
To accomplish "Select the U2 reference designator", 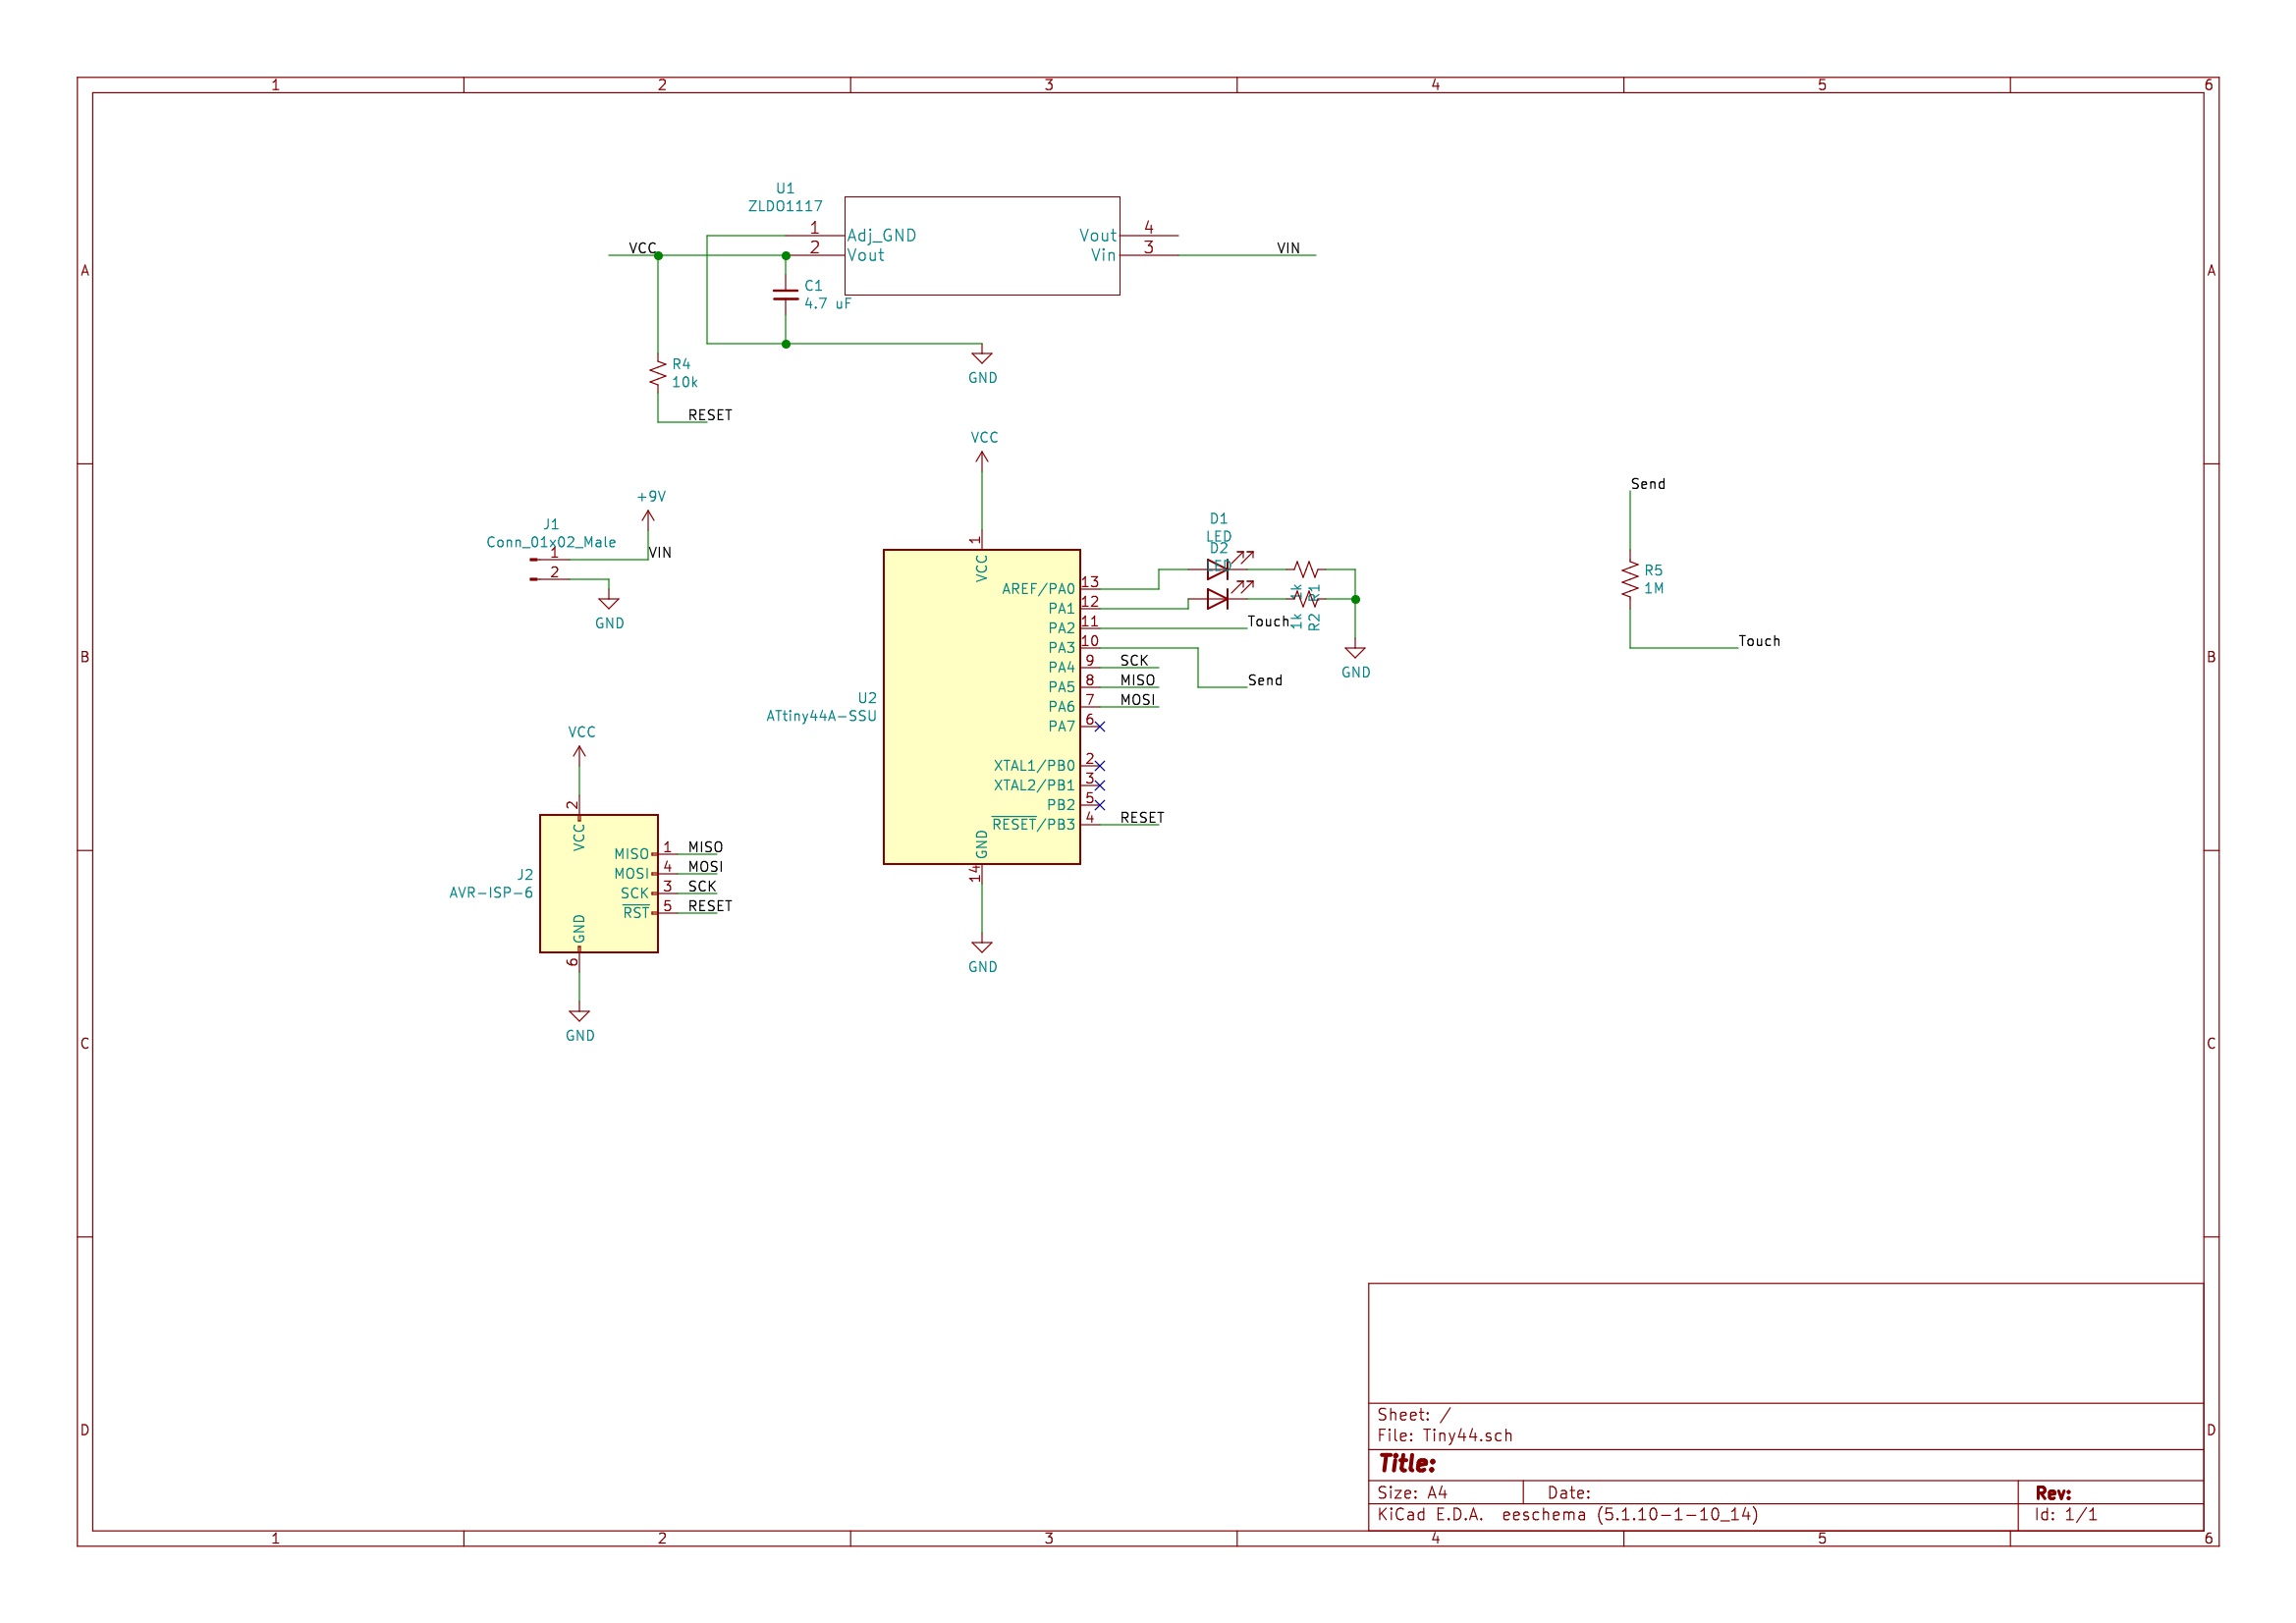I will click(x=867, y=698).
